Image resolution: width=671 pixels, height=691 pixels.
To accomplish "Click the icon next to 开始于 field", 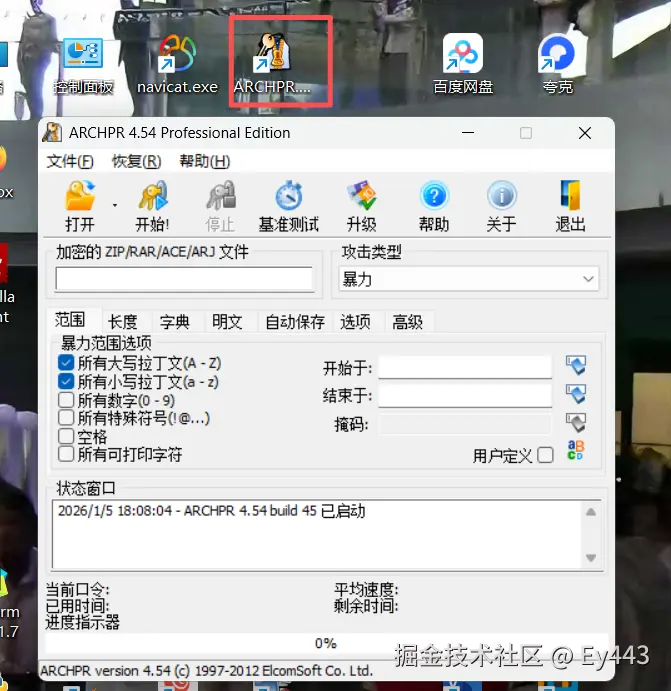I will 576,365.
